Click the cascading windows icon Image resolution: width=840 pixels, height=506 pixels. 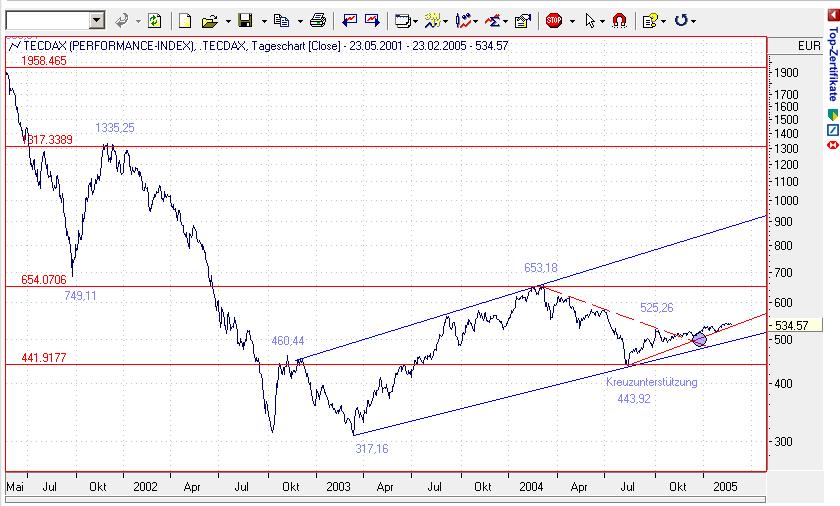[402, 21]
